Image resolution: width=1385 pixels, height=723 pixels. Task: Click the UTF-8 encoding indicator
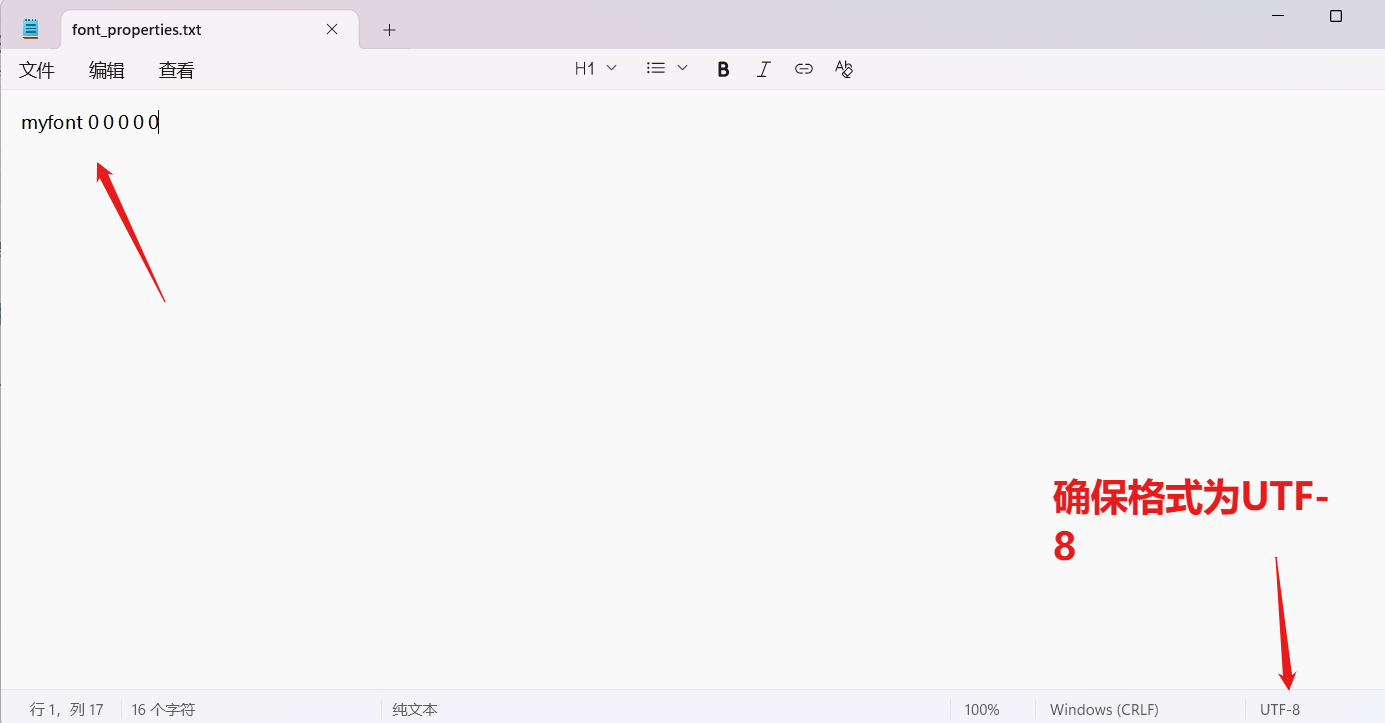point(1280,709)
